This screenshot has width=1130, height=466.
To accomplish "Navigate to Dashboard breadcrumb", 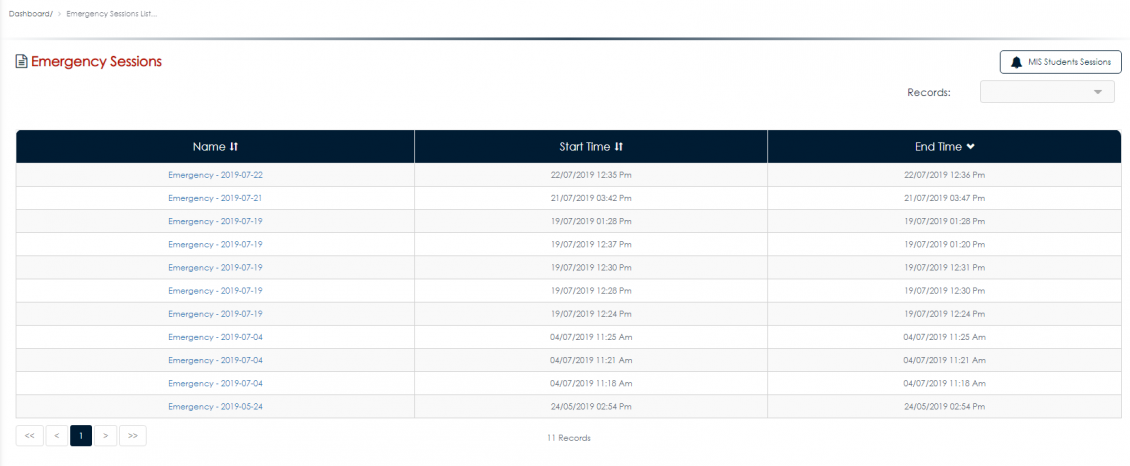I will click(30, 14).
